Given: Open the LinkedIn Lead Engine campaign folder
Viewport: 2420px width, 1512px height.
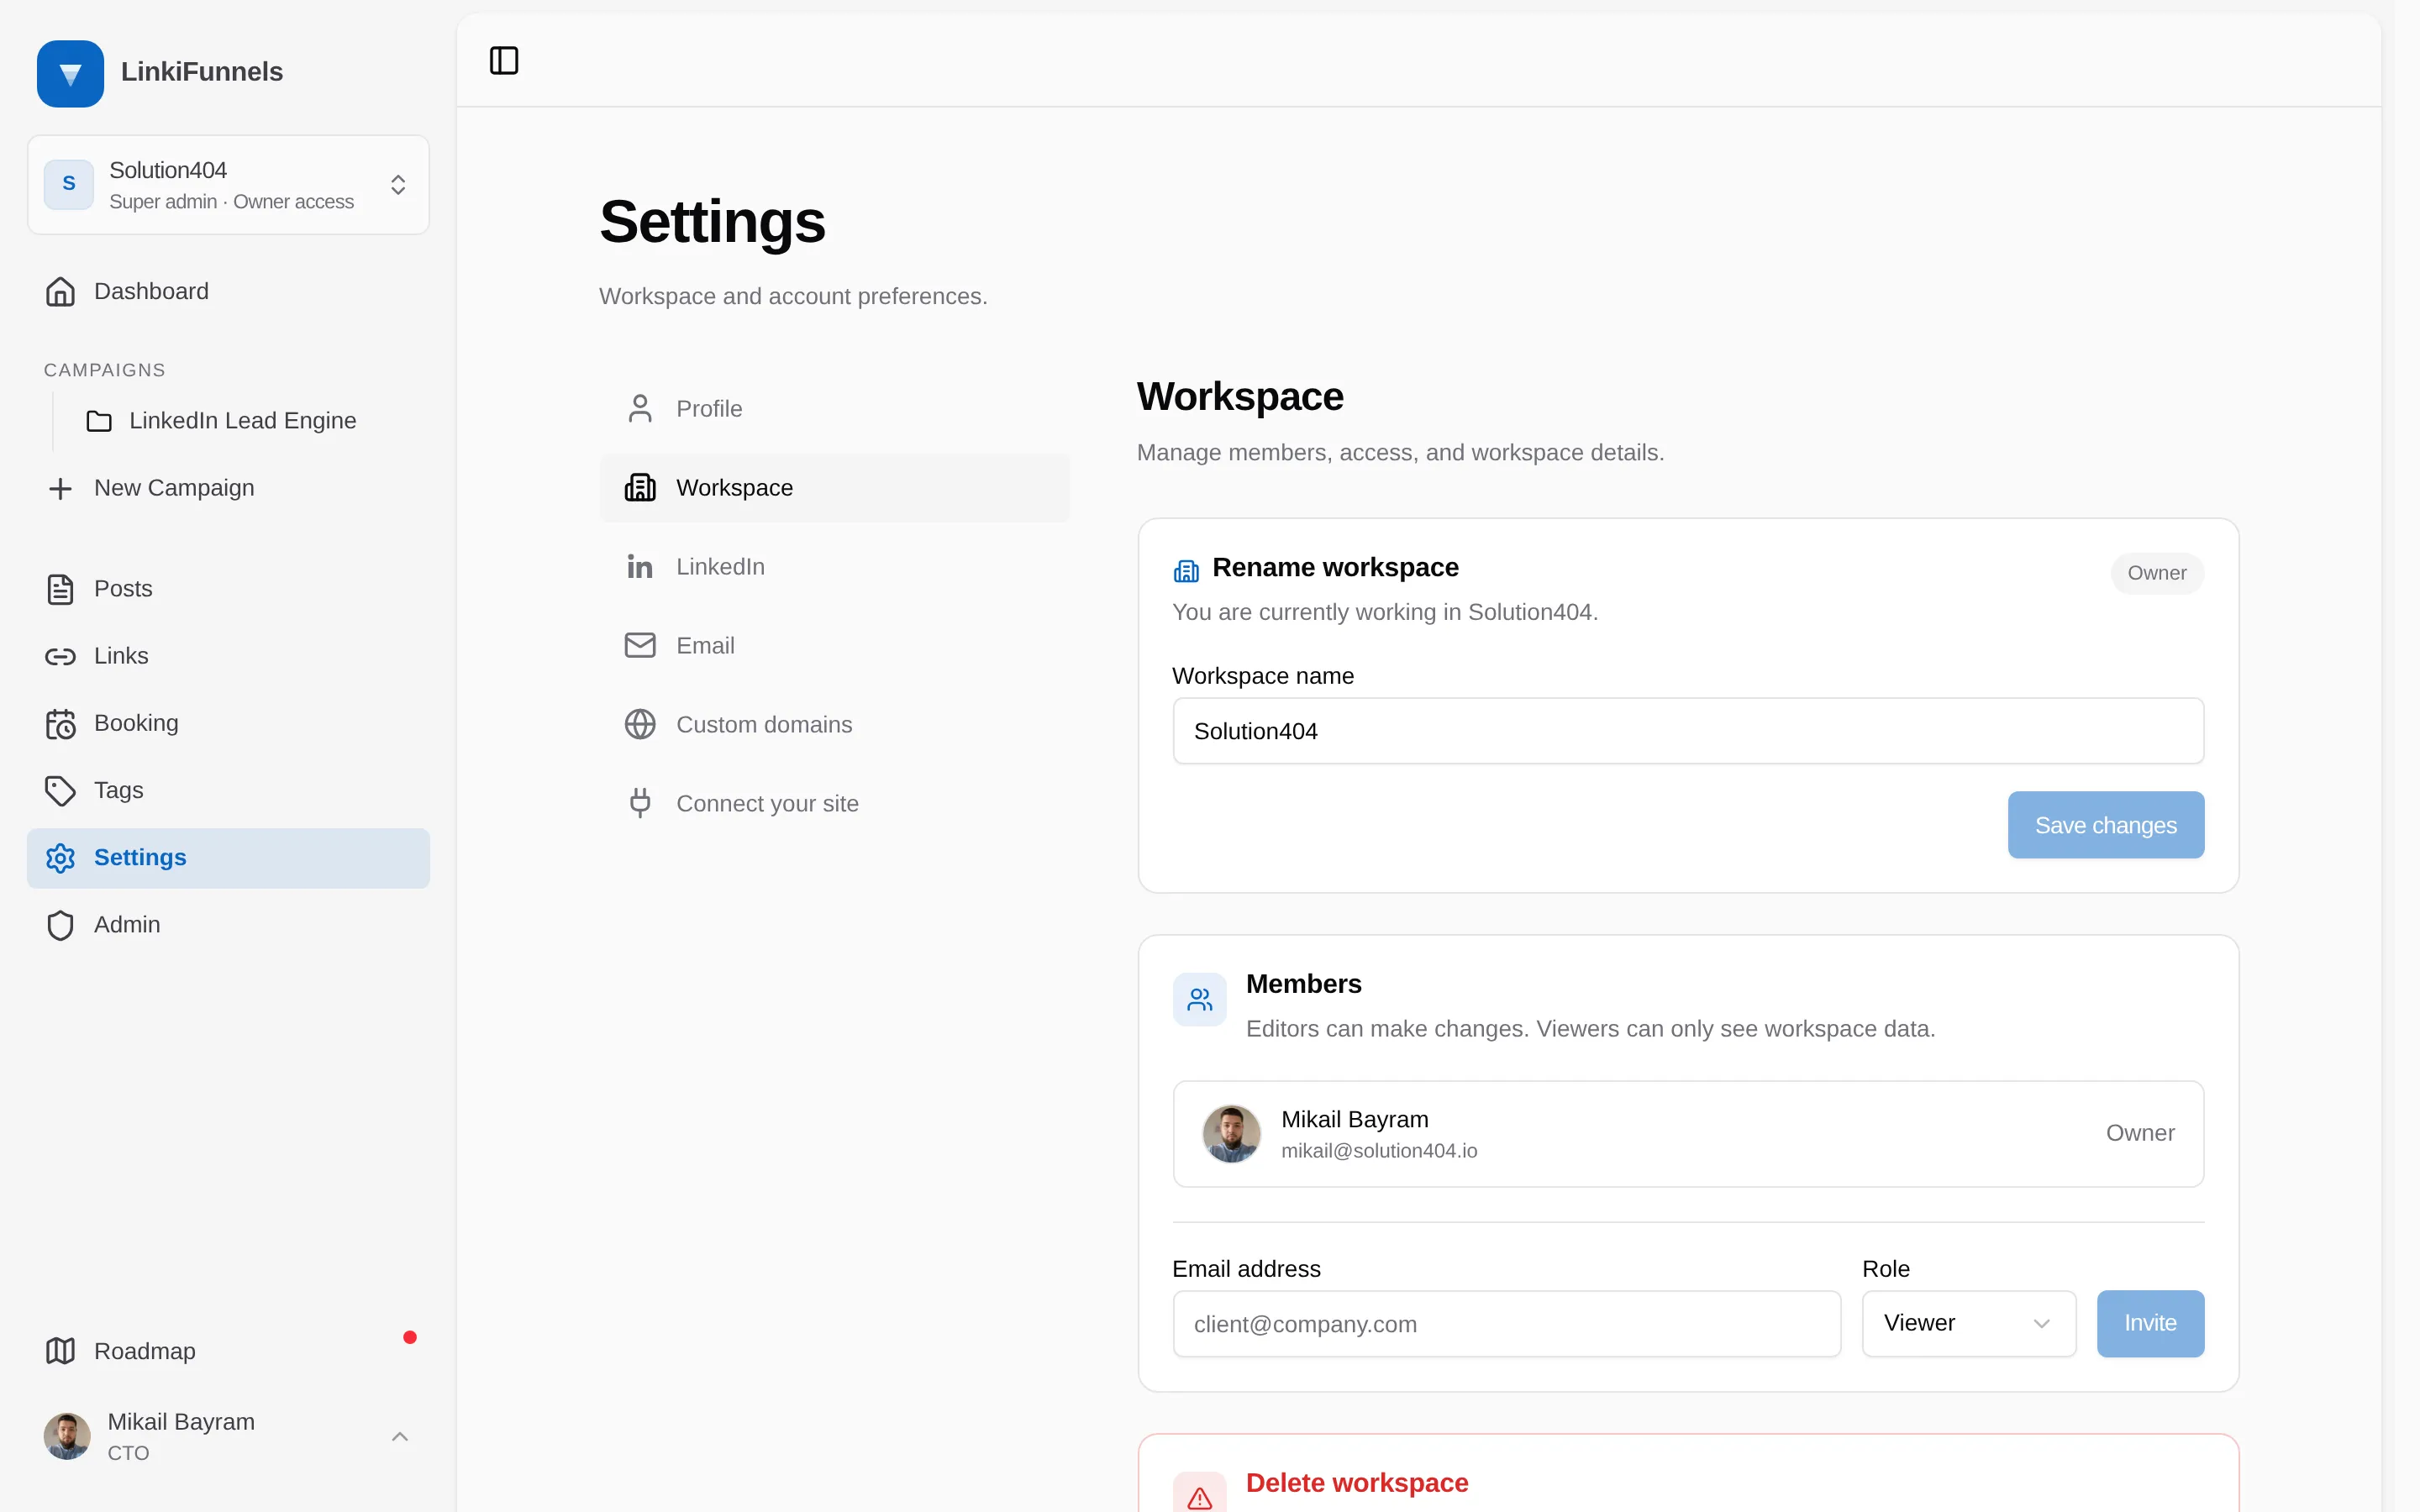Looking at the screenshot, I should (242, 420).
